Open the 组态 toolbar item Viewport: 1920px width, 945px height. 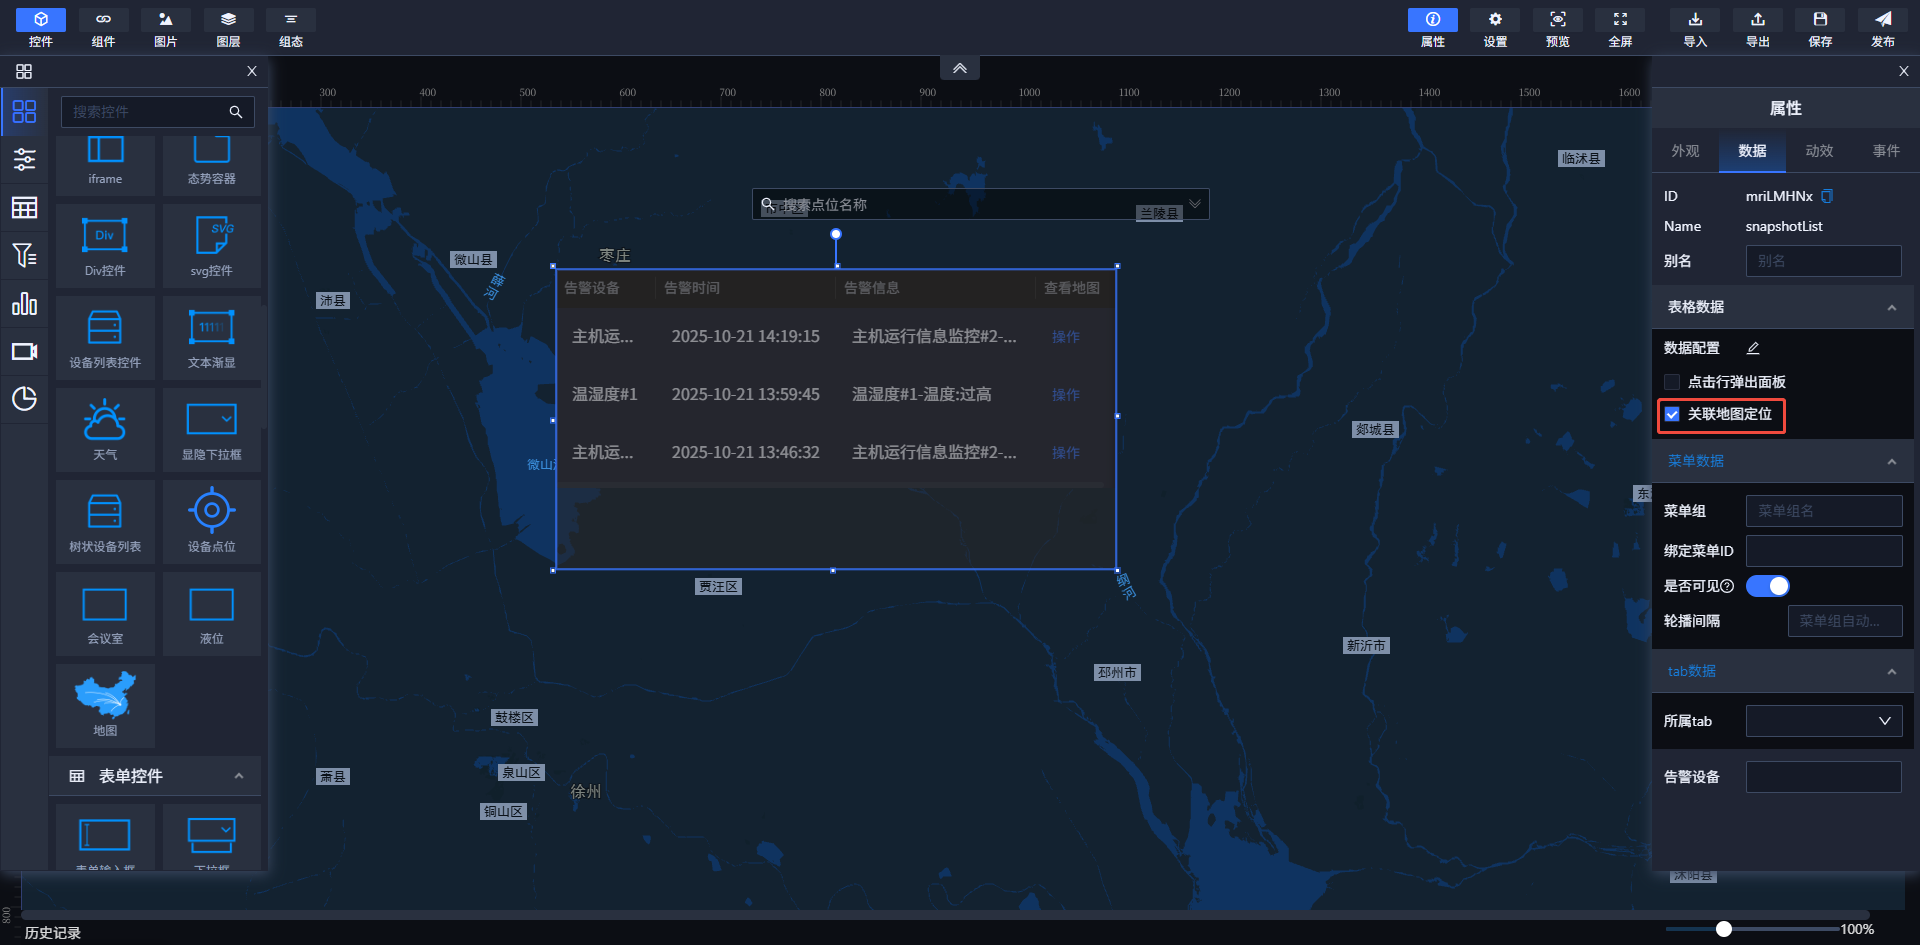coord(291,28)
